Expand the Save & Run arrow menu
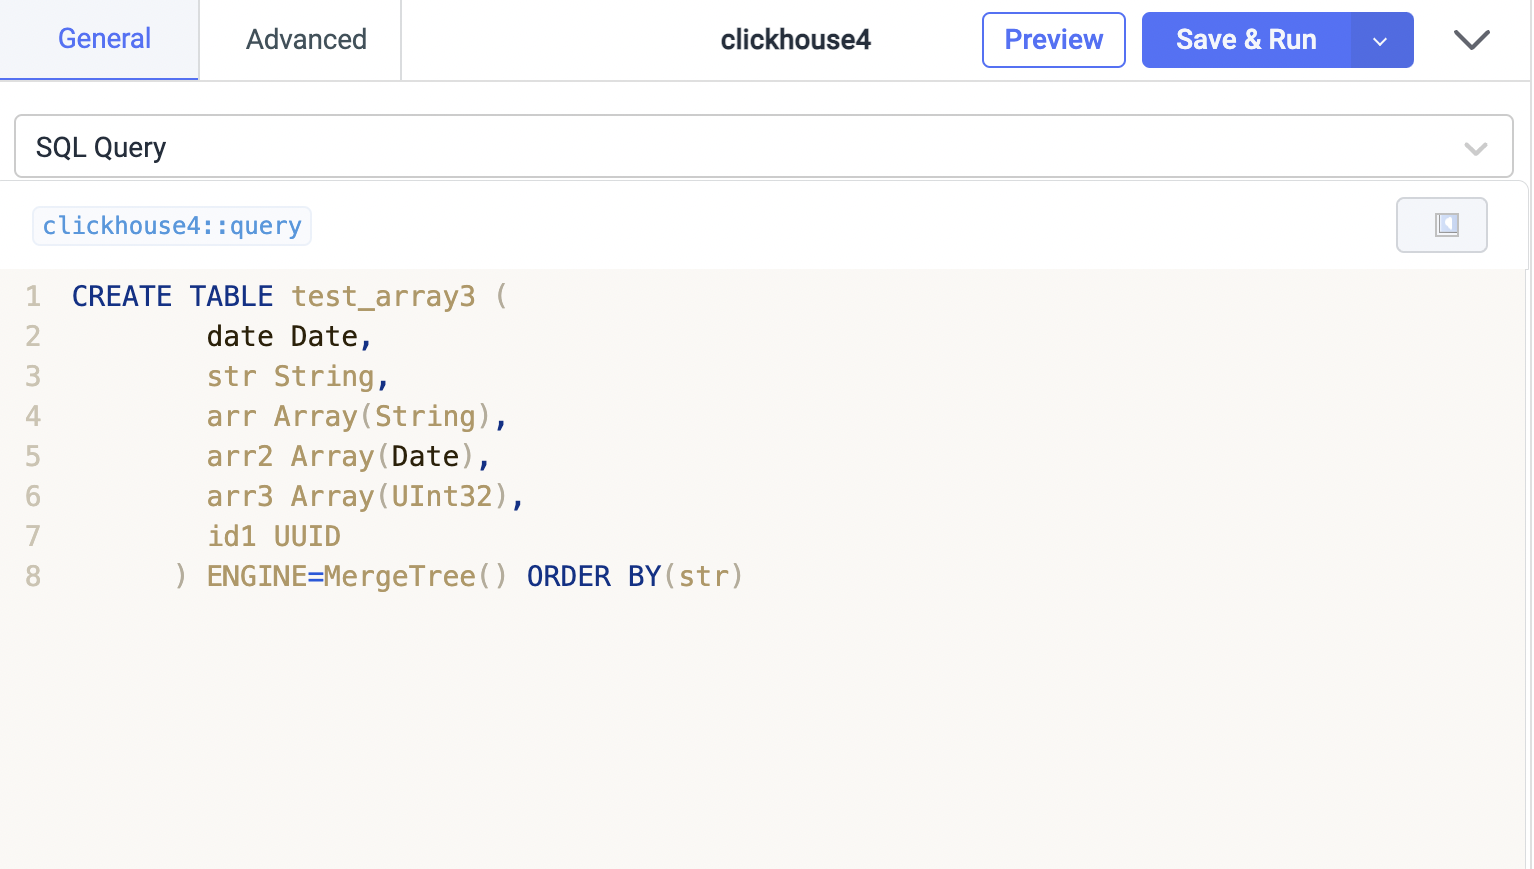 point(1381,41)
